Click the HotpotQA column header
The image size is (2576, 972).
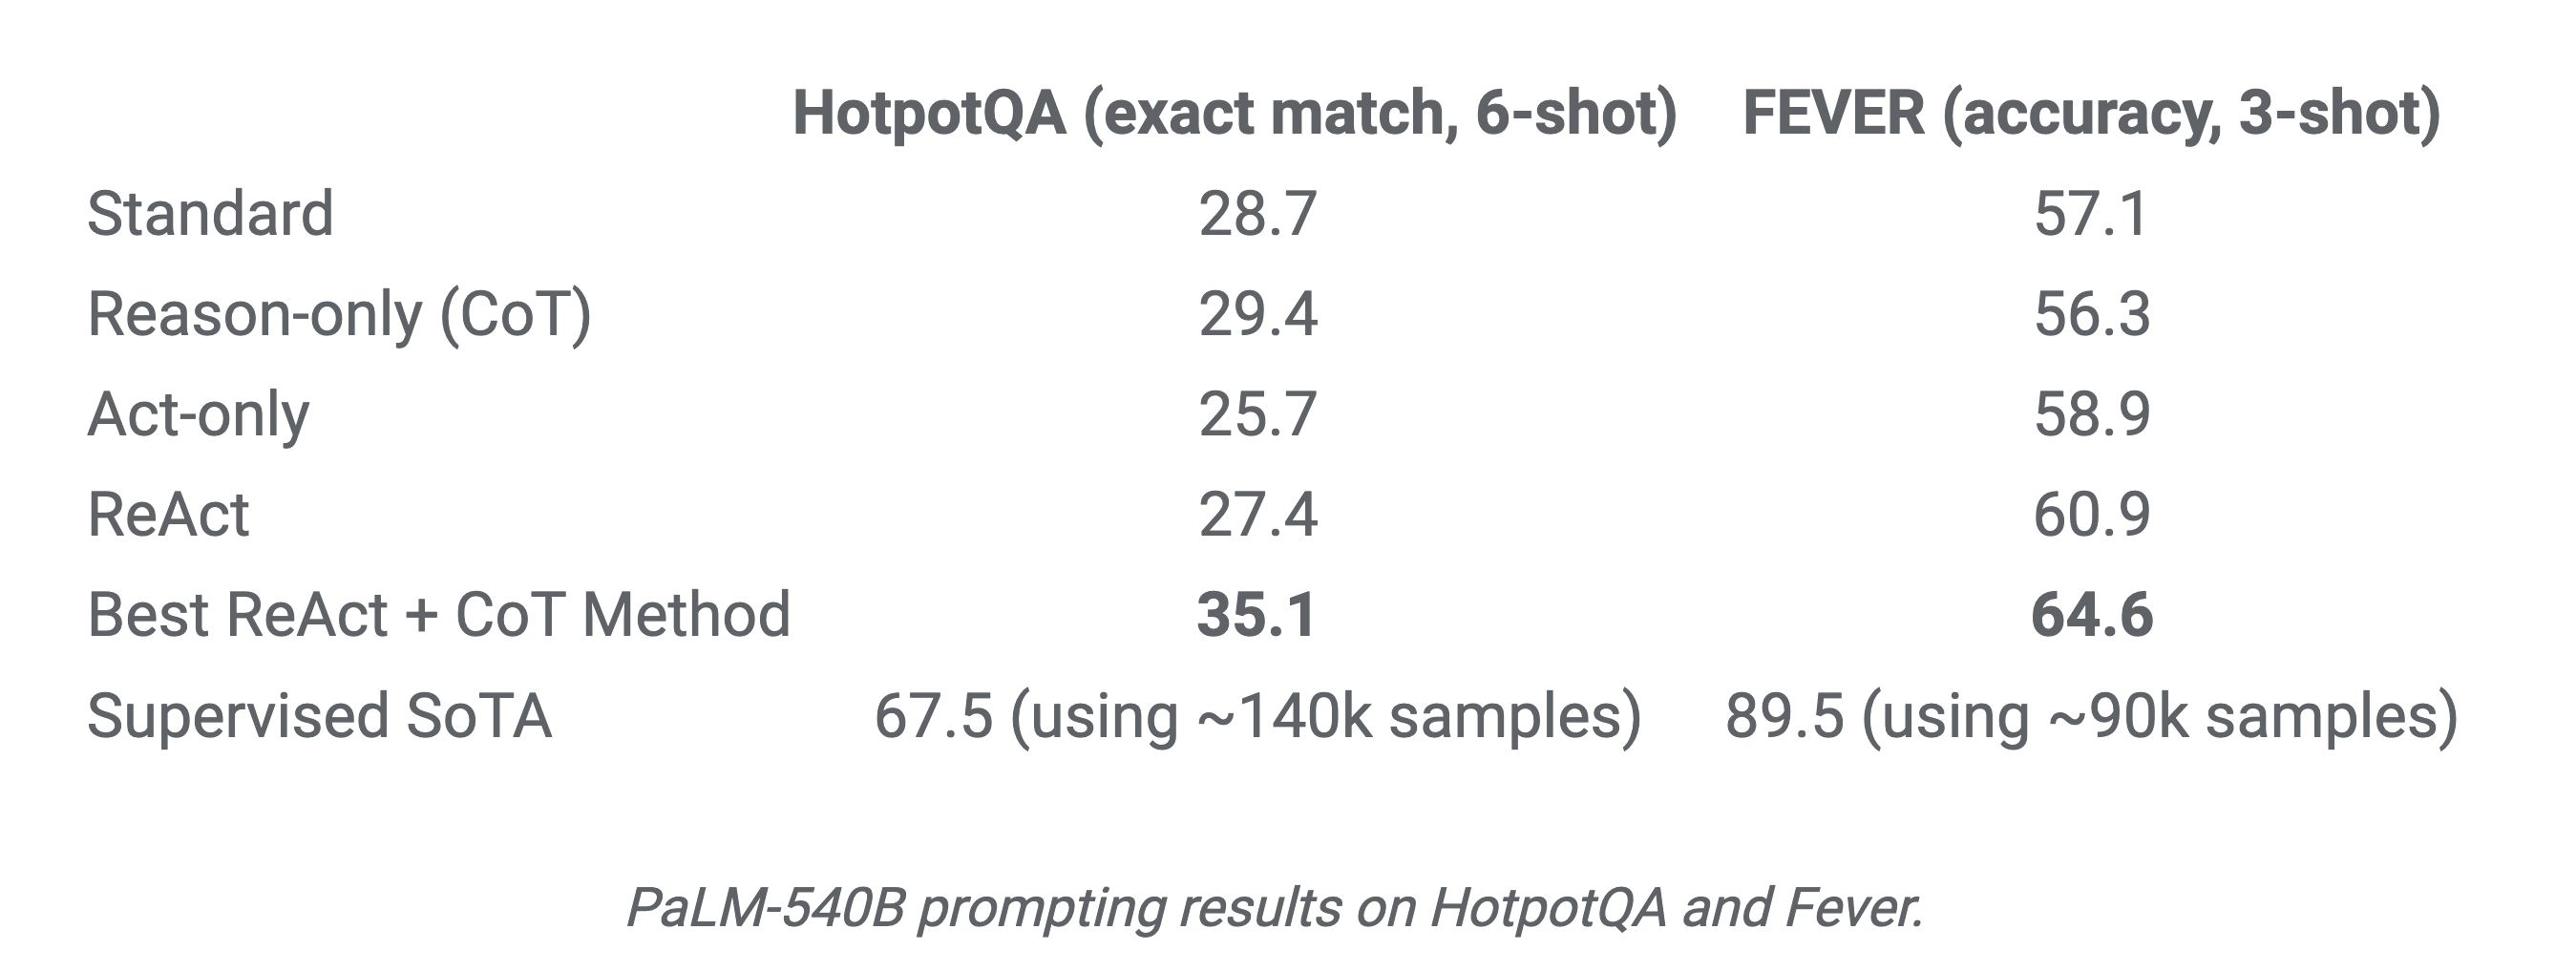pyautogui.click(x=1234, y=113)
